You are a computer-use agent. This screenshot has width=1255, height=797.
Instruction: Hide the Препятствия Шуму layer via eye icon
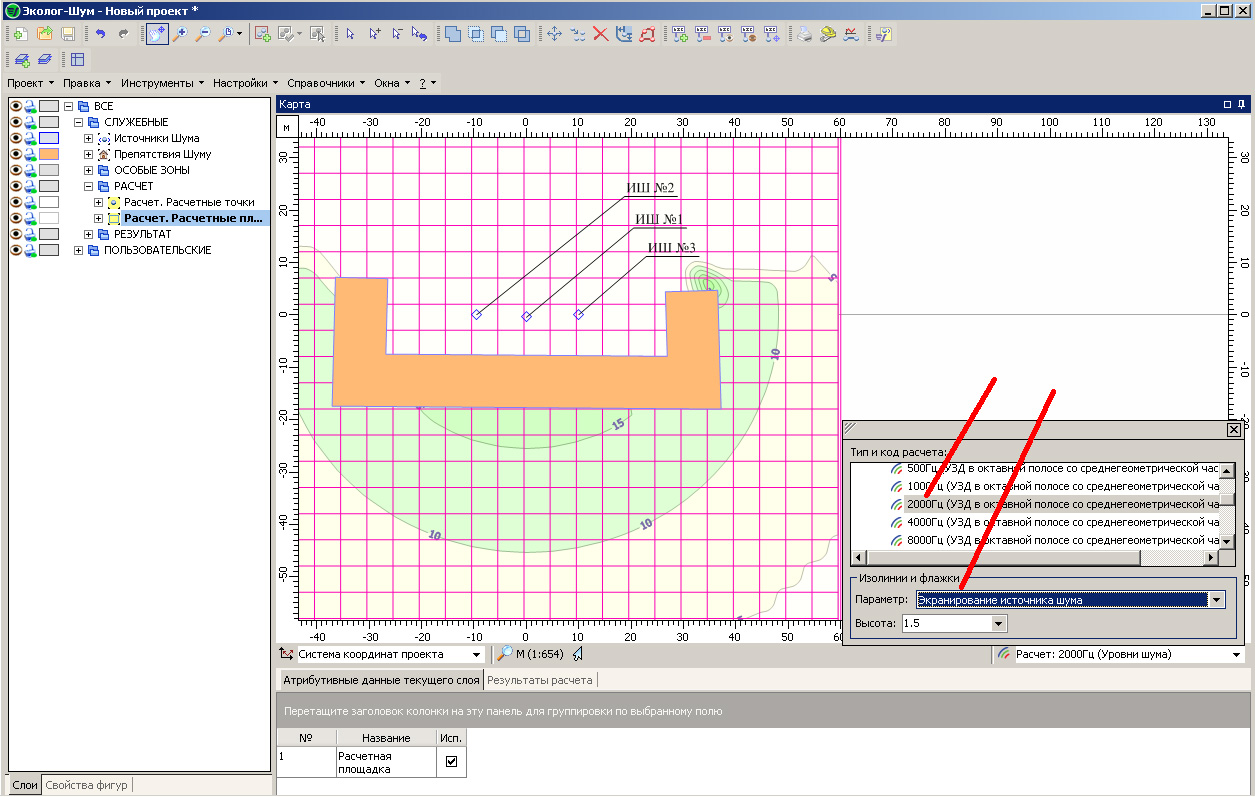[x=16, y=155]
